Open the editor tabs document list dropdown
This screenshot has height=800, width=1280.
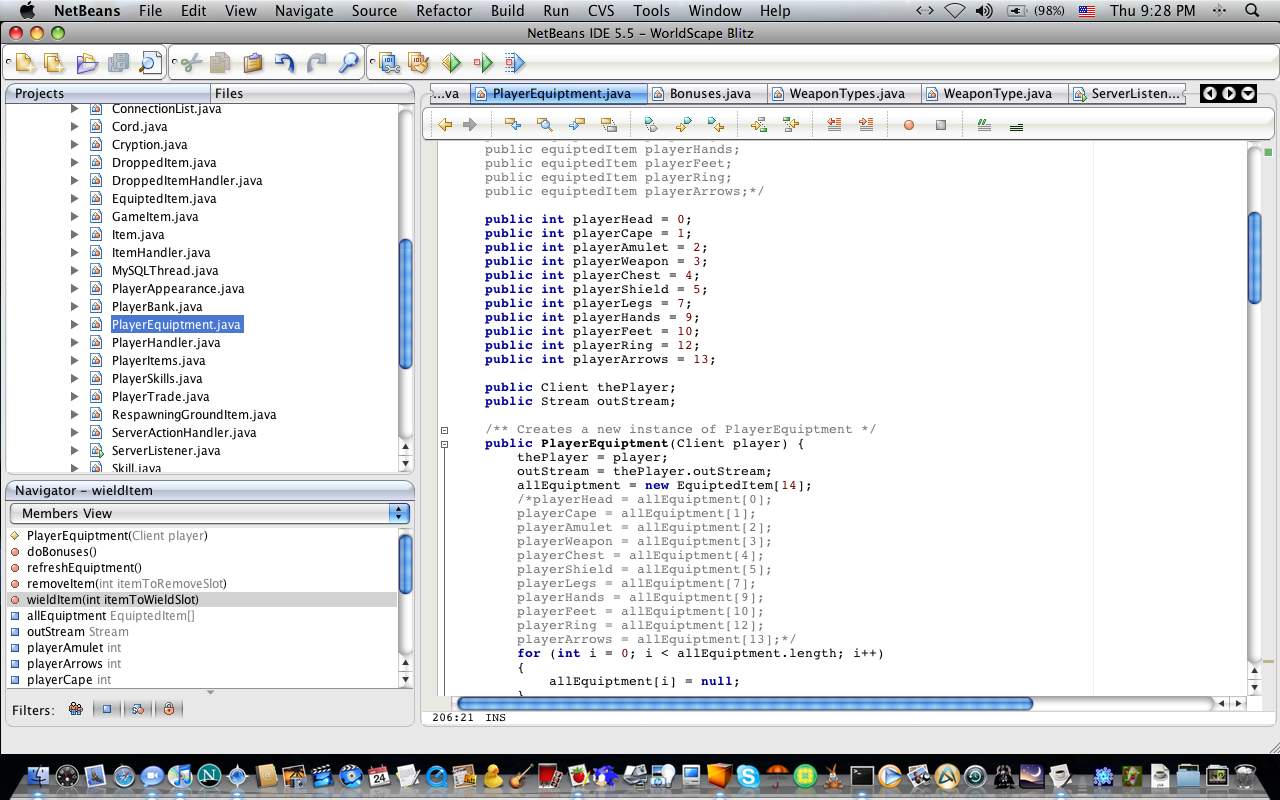(1248, 94)
